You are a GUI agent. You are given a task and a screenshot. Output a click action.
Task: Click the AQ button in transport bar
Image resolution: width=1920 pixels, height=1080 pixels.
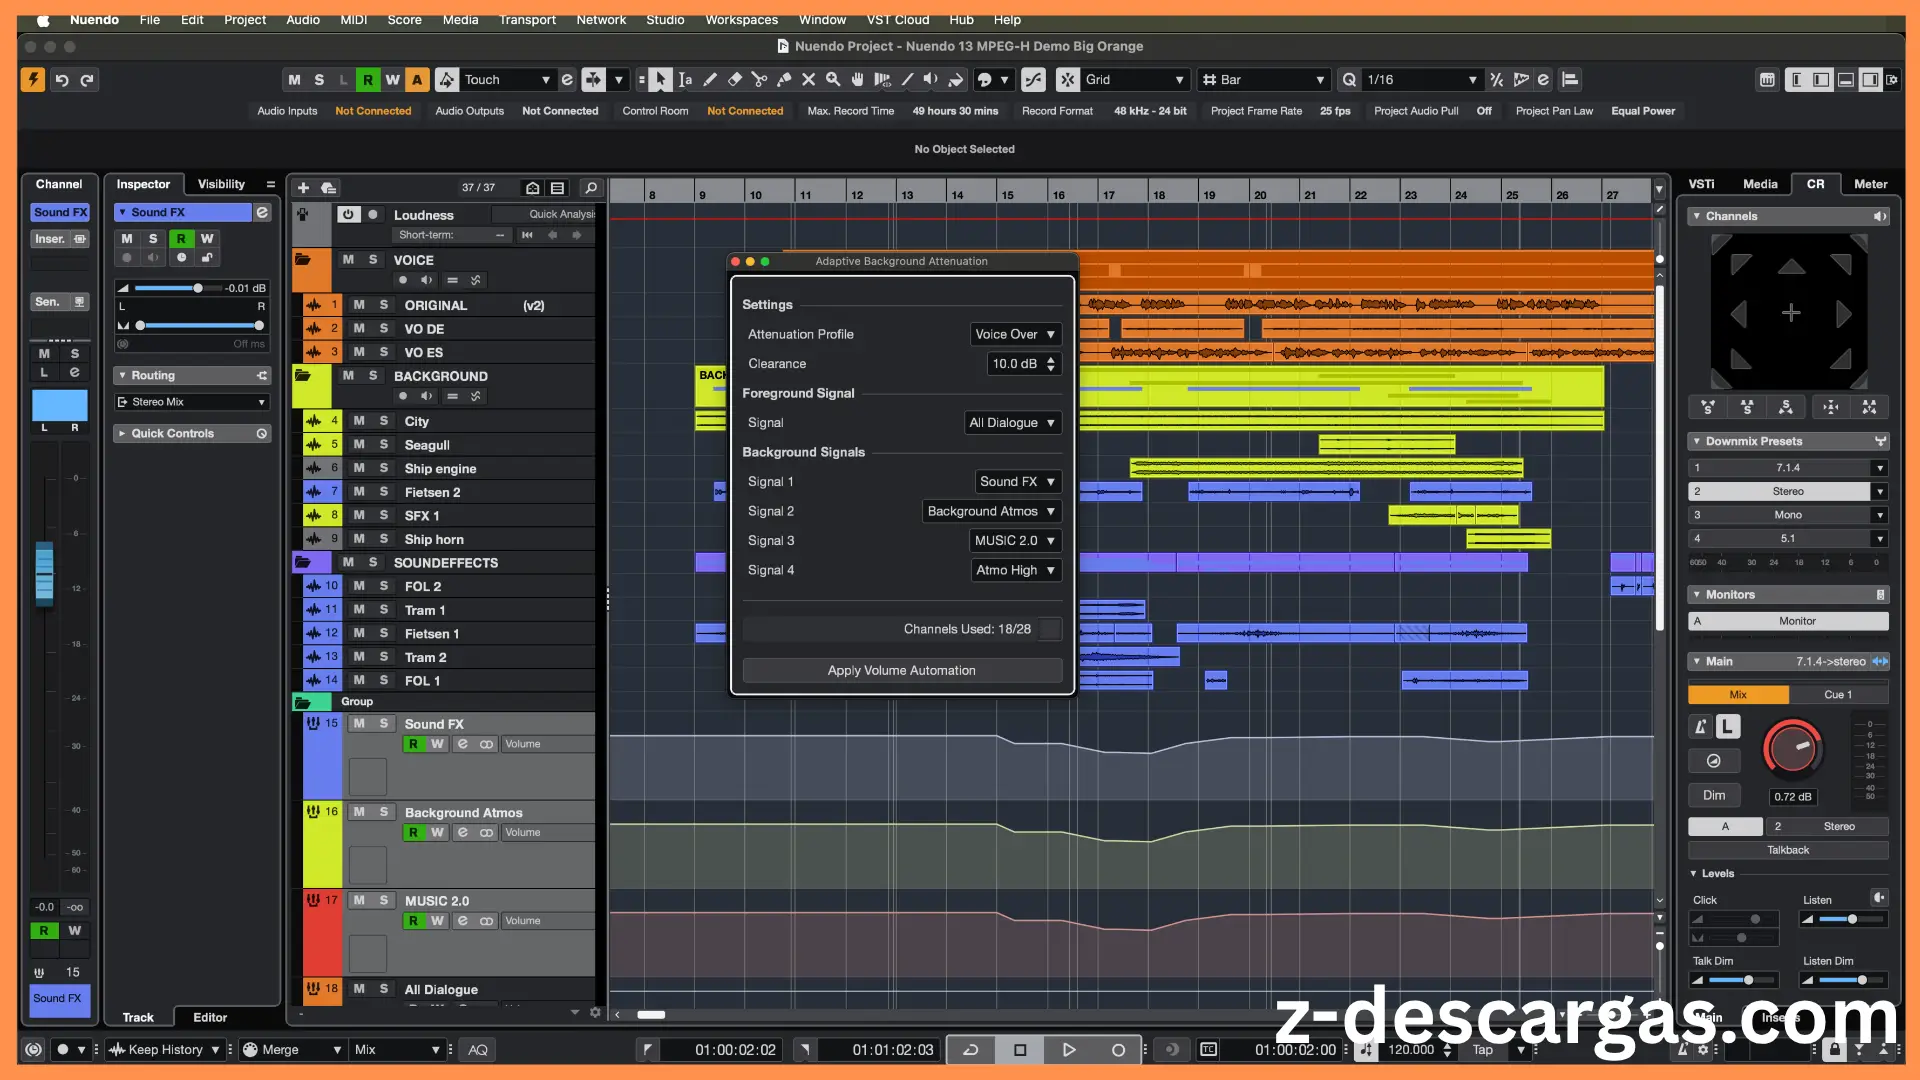478,1050
